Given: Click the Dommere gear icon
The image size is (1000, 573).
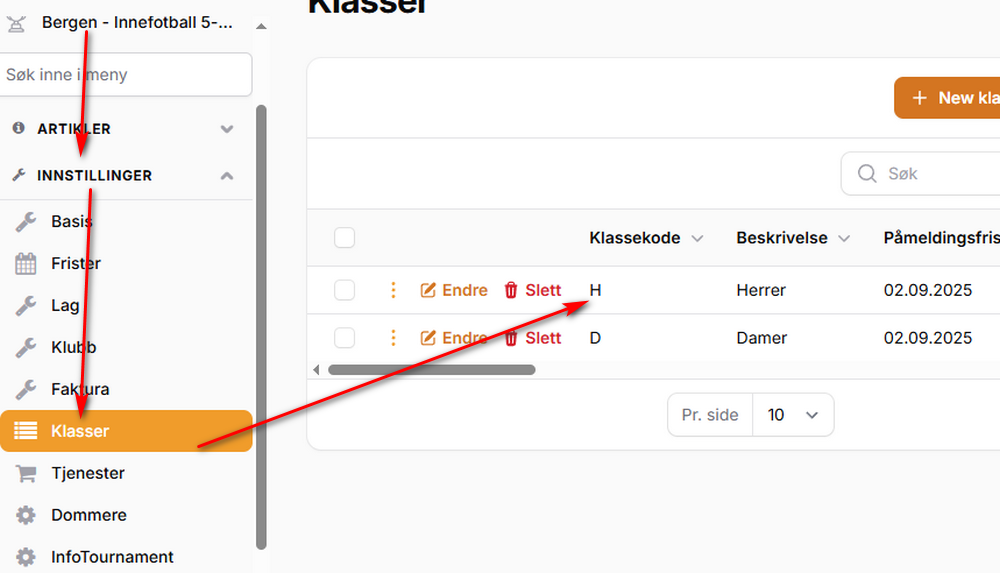Looking at the screenshot, I should [26, 516].
